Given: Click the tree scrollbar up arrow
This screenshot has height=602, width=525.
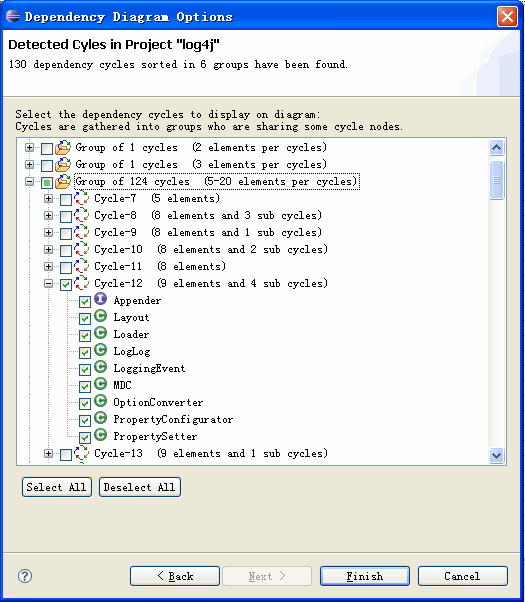Looking at the screenshot, I should pyautogui.click(x=497, y=147).
